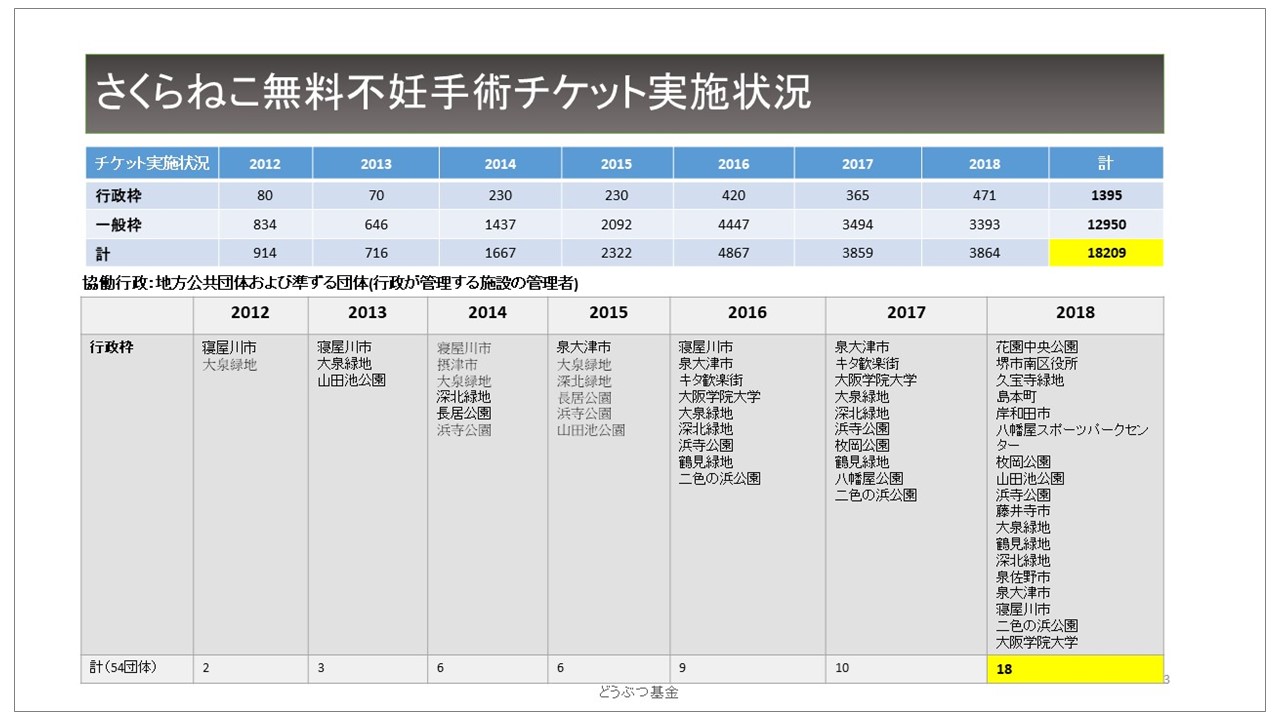Click the 計 column header in top table
Screen dimensions: 1280x720
(x=1105, y=163)
